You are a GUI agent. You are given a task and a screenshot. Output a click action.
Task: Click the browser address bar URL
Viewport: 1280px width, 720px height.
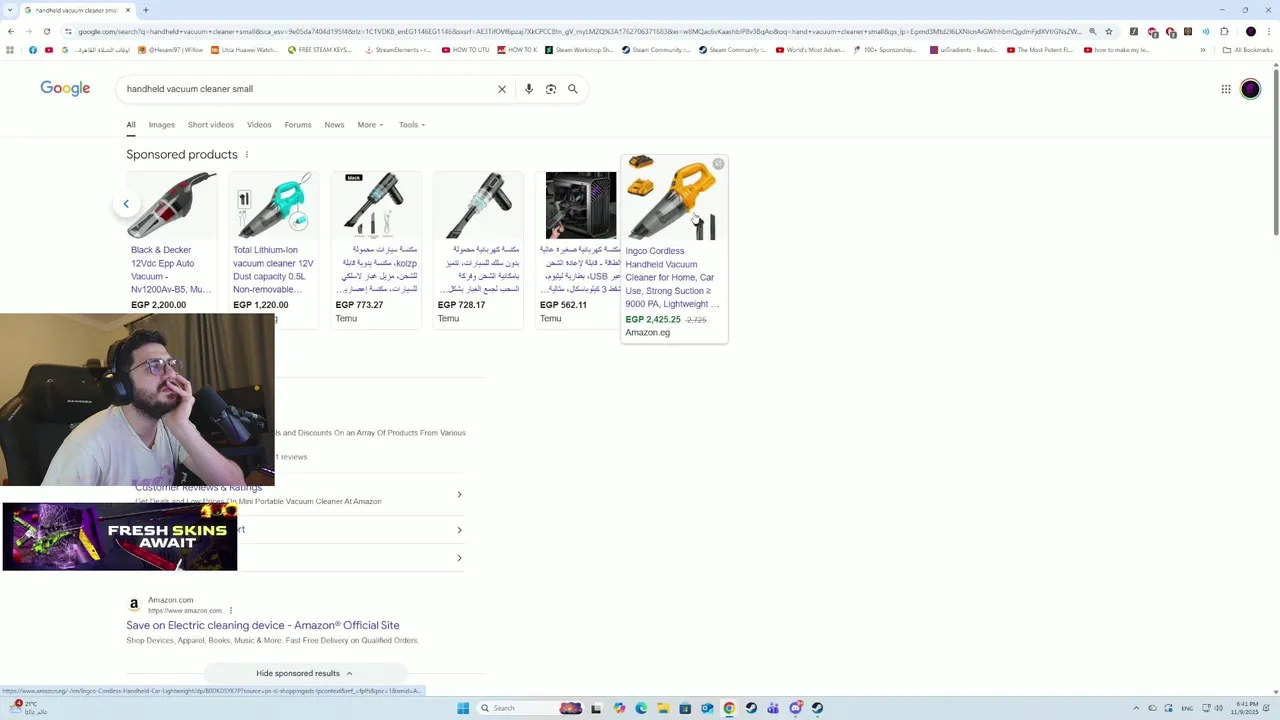[x=580, y=31]
